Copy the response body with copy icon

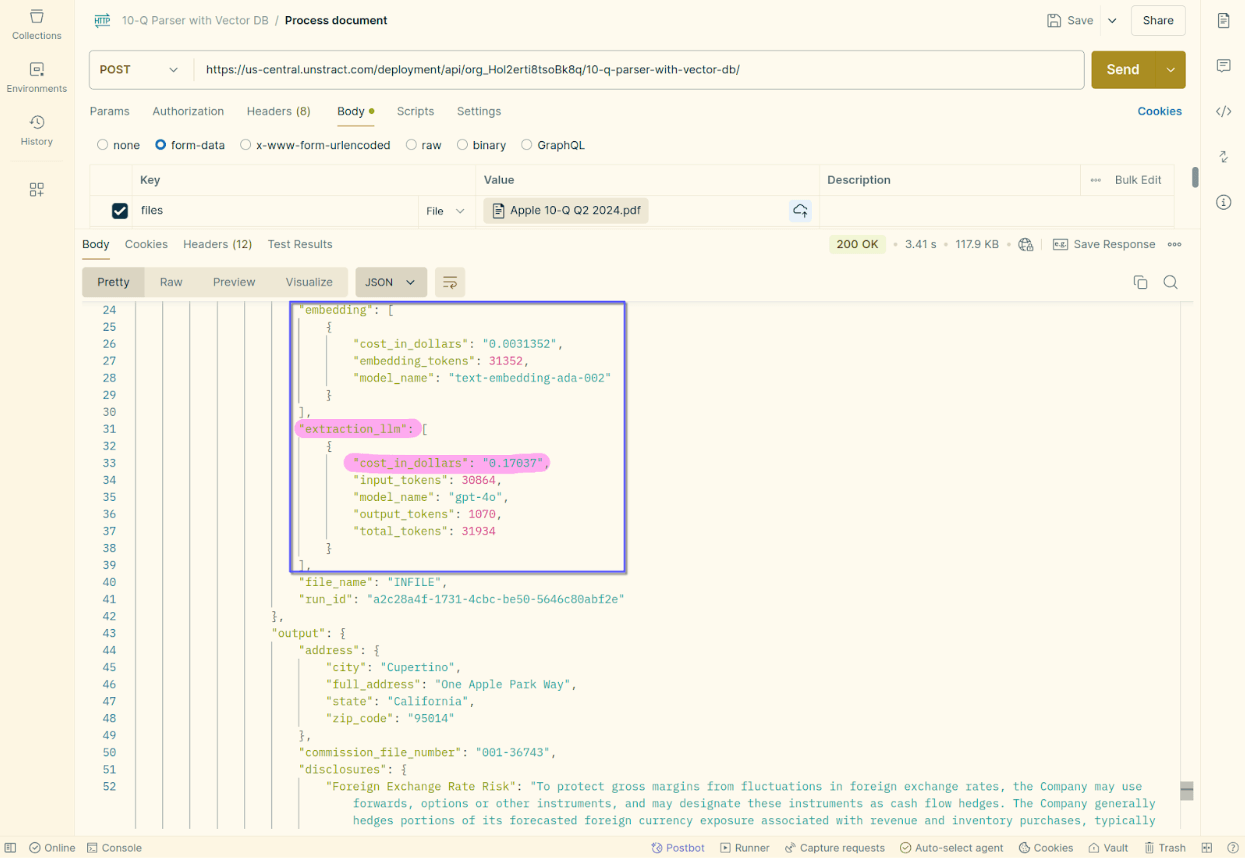tap(1140, 282)
